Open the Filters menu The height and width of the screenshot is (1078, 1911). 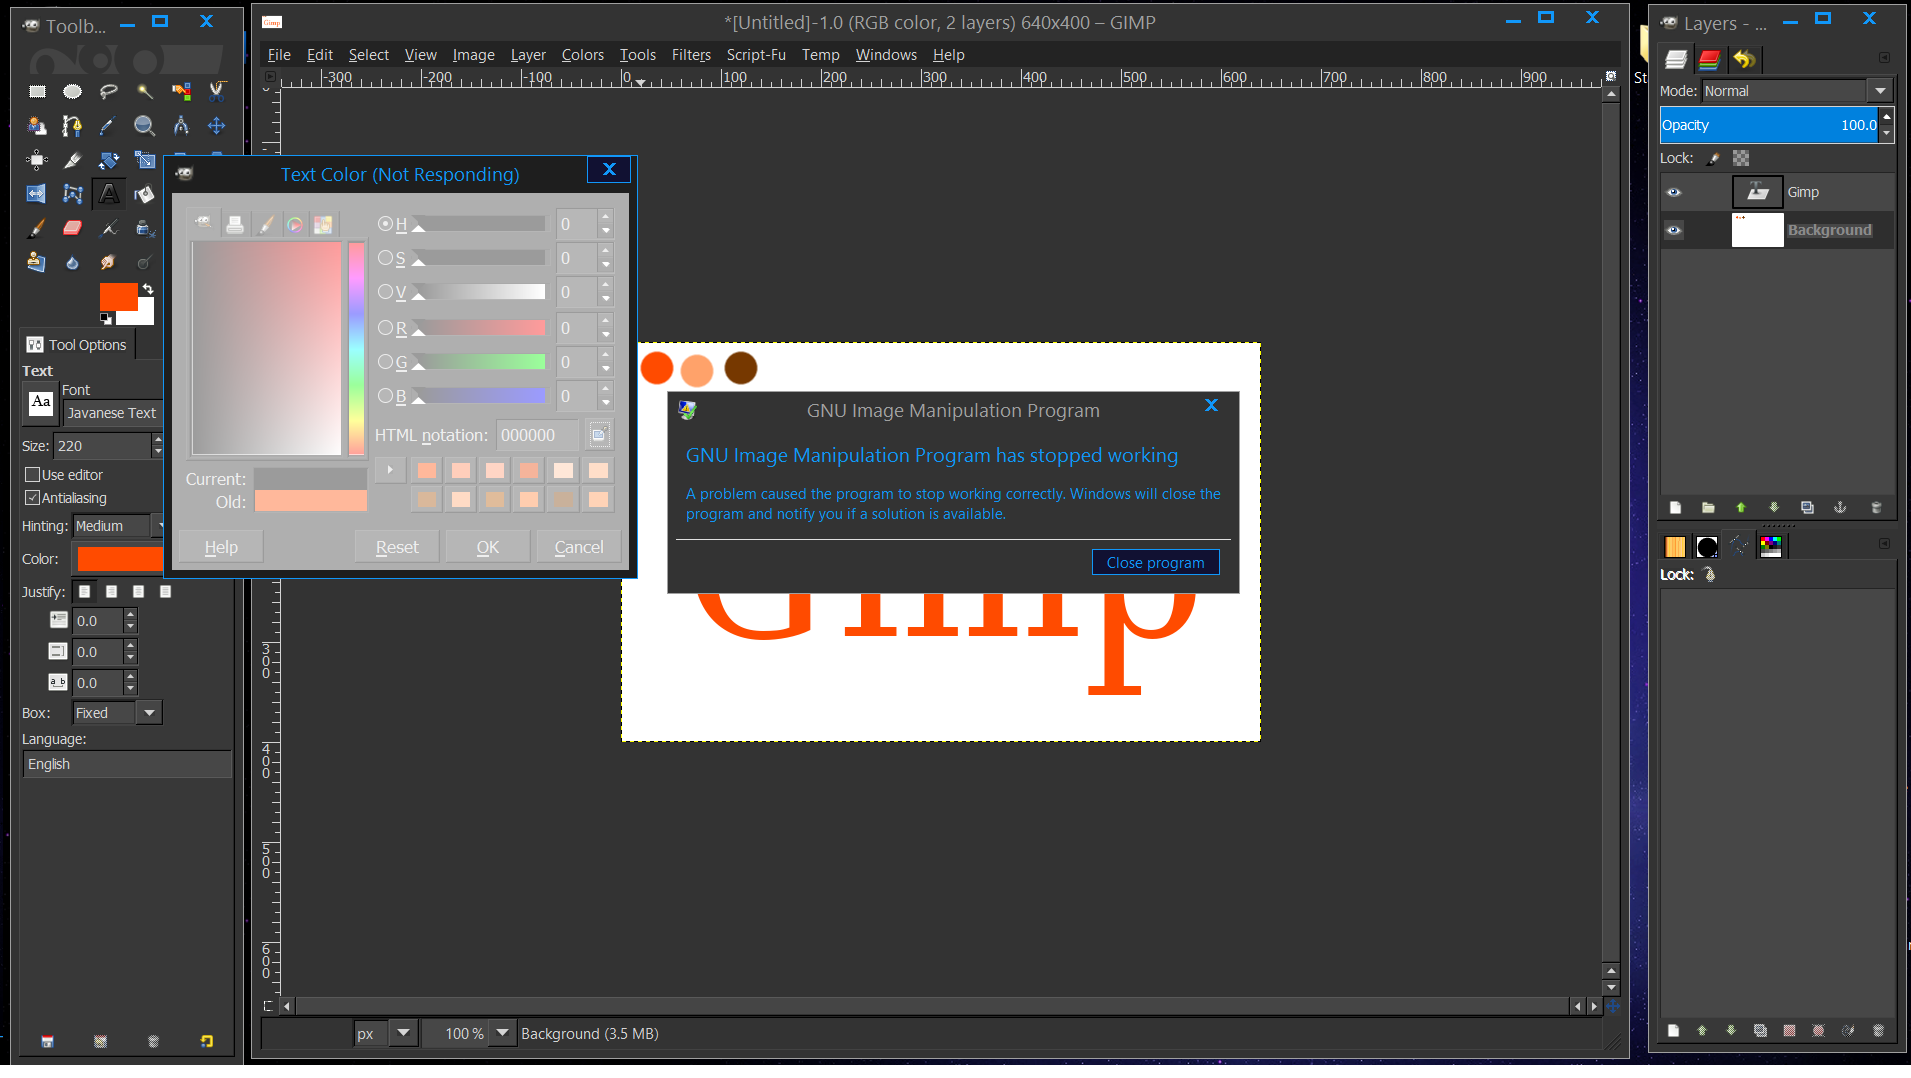point(691,55)
